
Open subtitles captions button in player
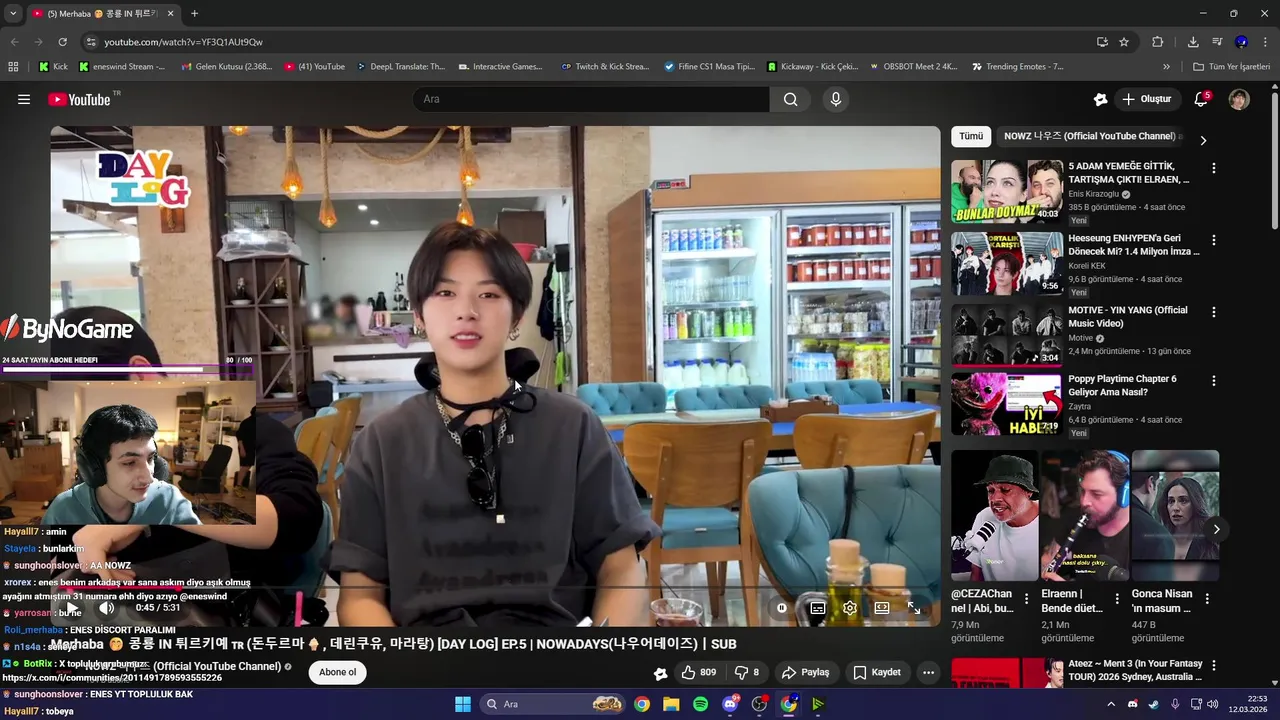[x=817, y=608]
